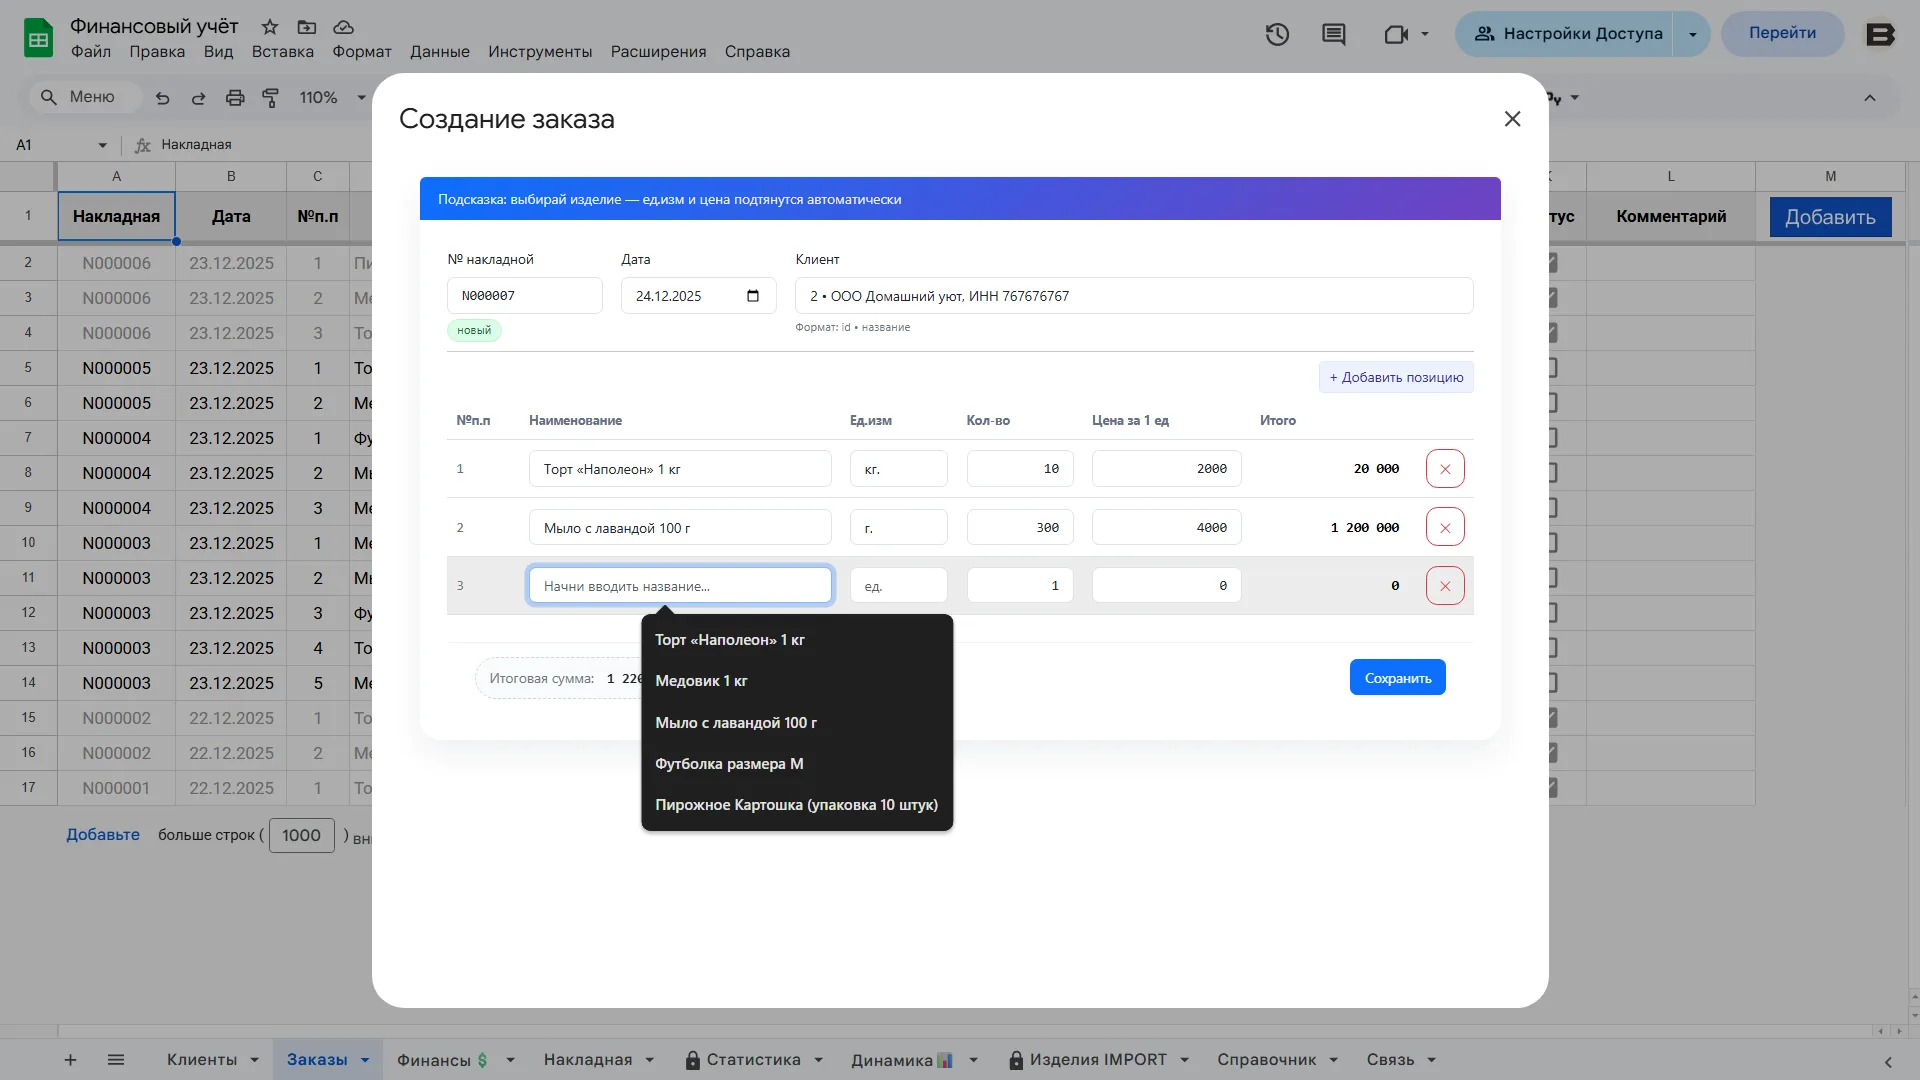
Task: Open the Расширения menu
Action: (659, 52)
